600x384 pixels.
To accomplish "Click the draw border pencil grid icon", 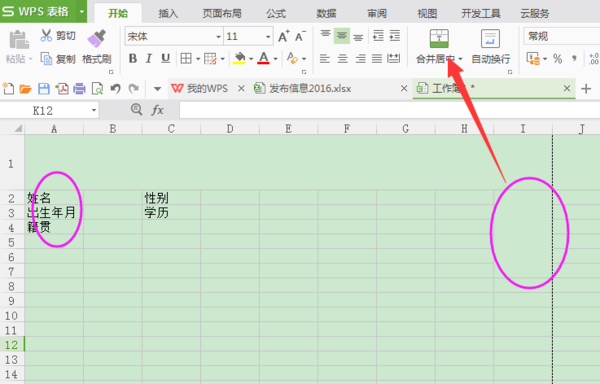I will click(x=210, y=59).
